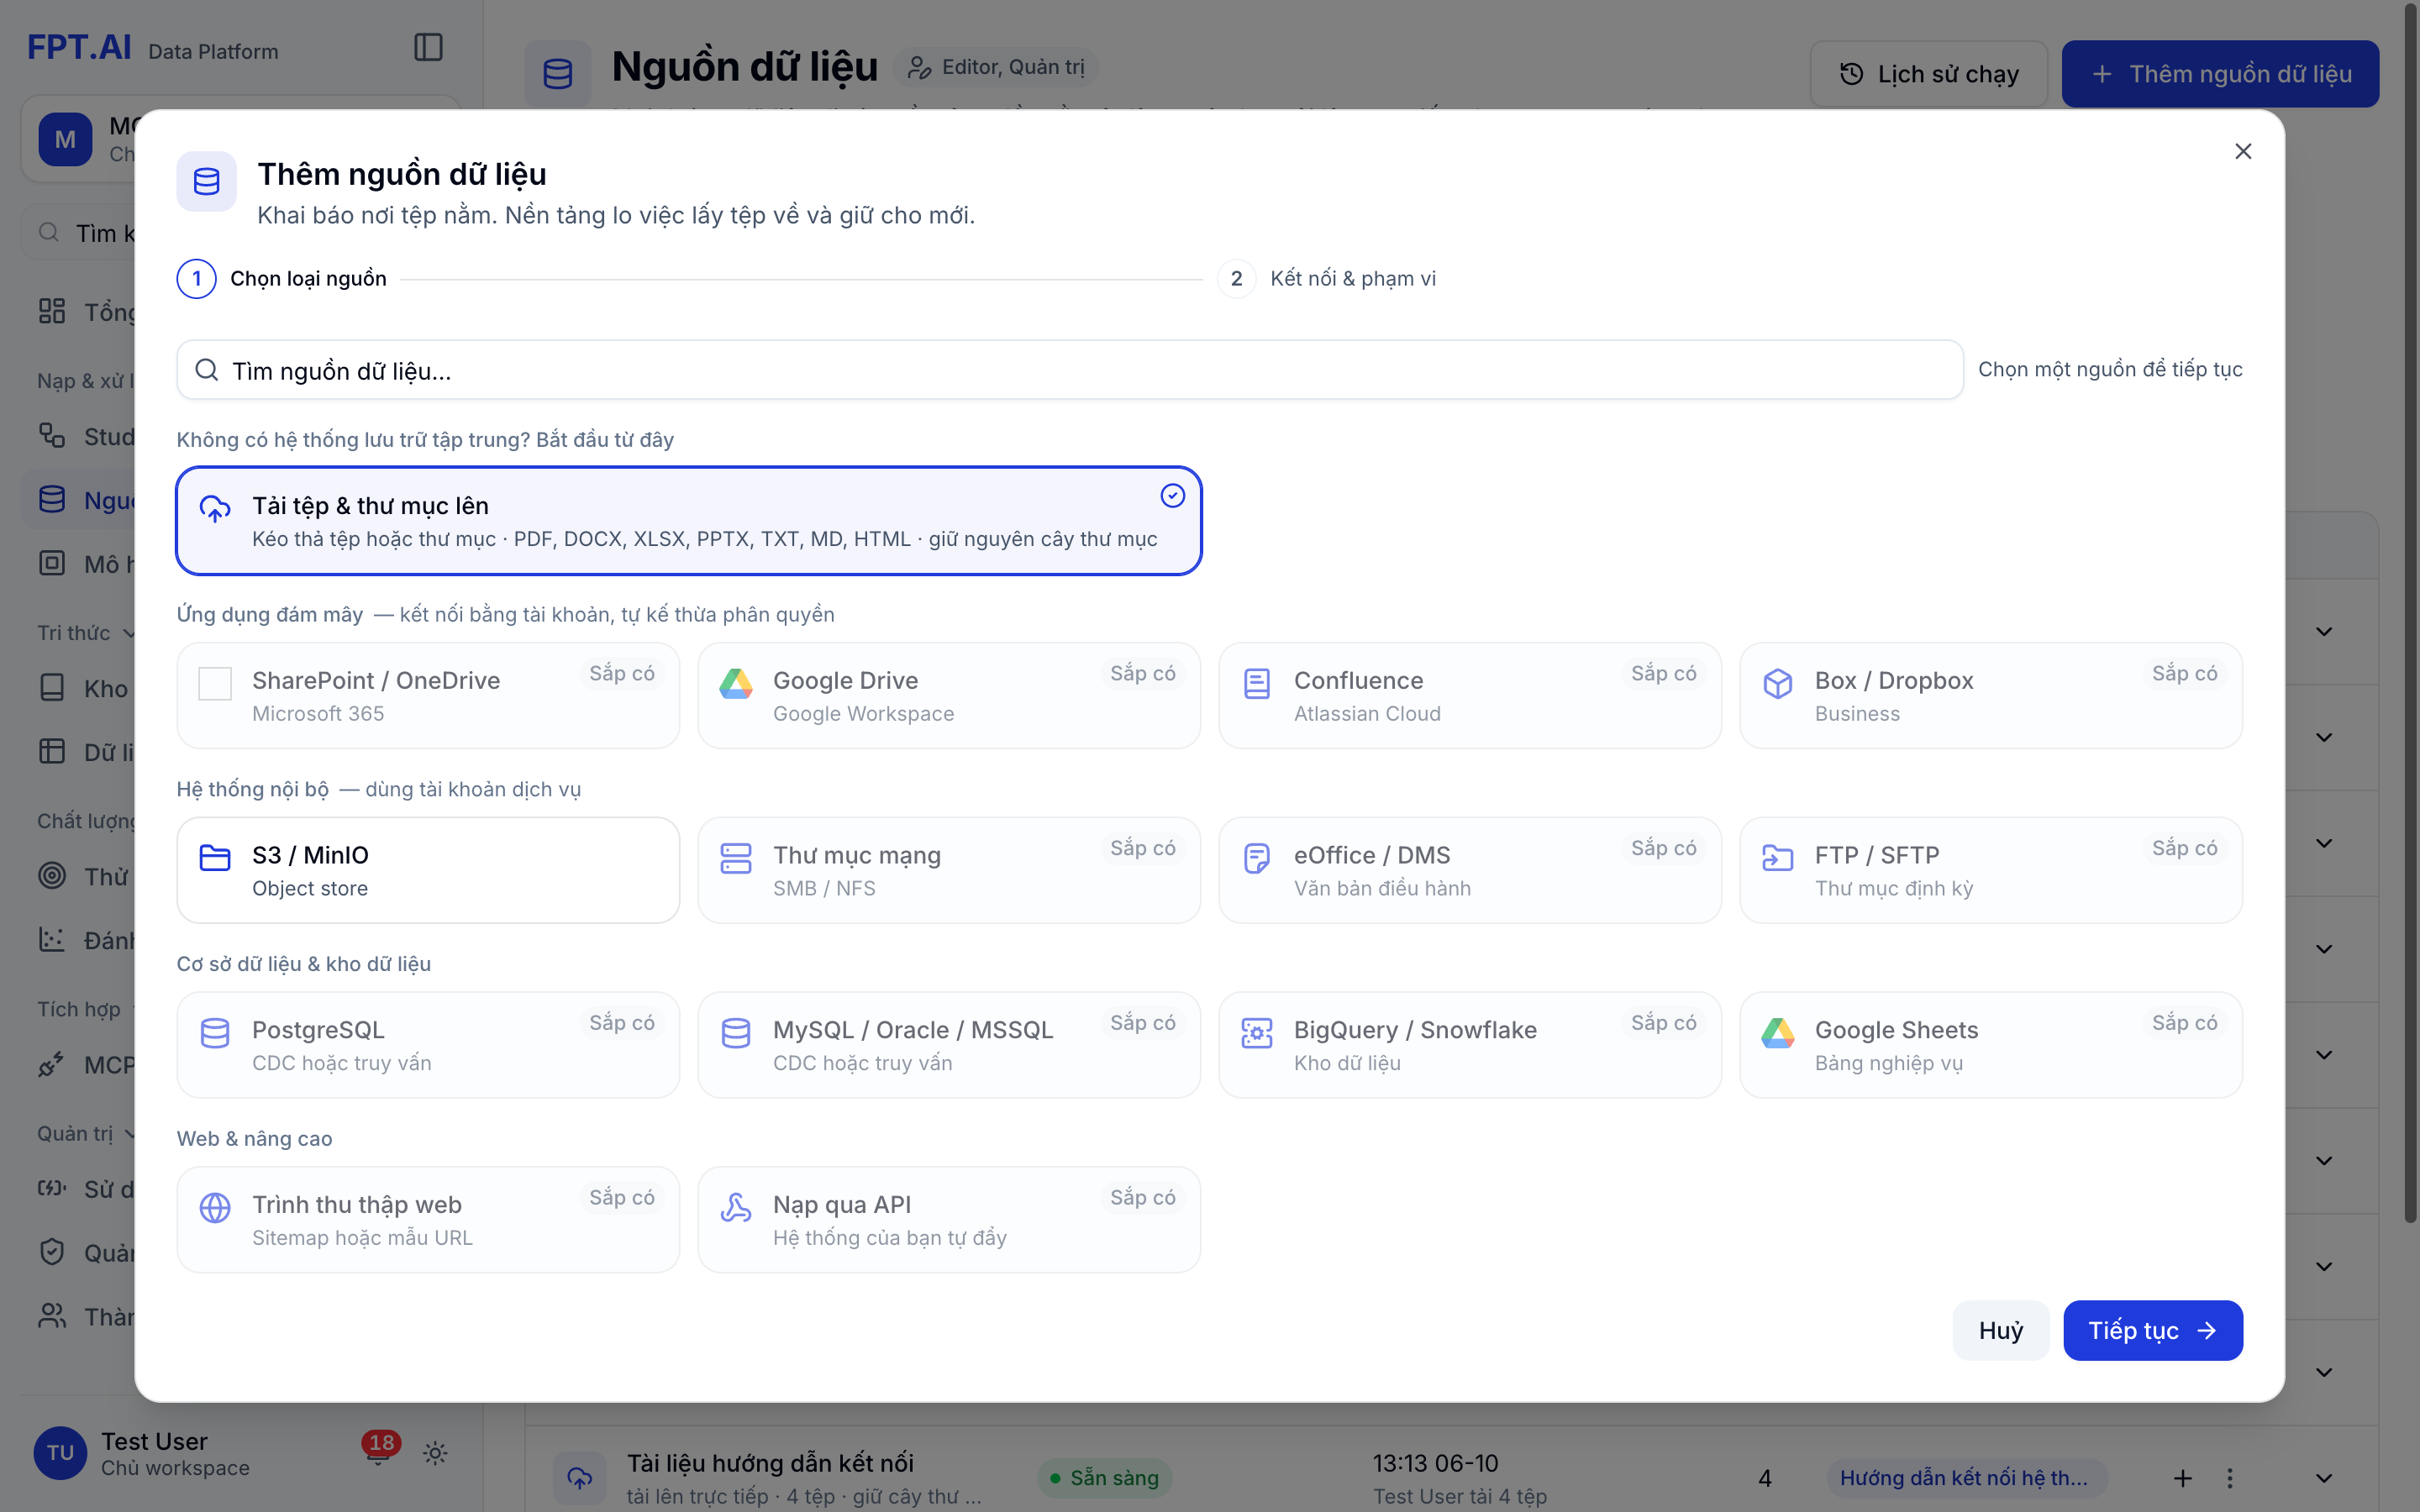The height and width of the screenshot is (1512, 2420).
Task: Expand the Tài liệu hướng dẫn kết nối row chevron
Action: point(2324,1478)
